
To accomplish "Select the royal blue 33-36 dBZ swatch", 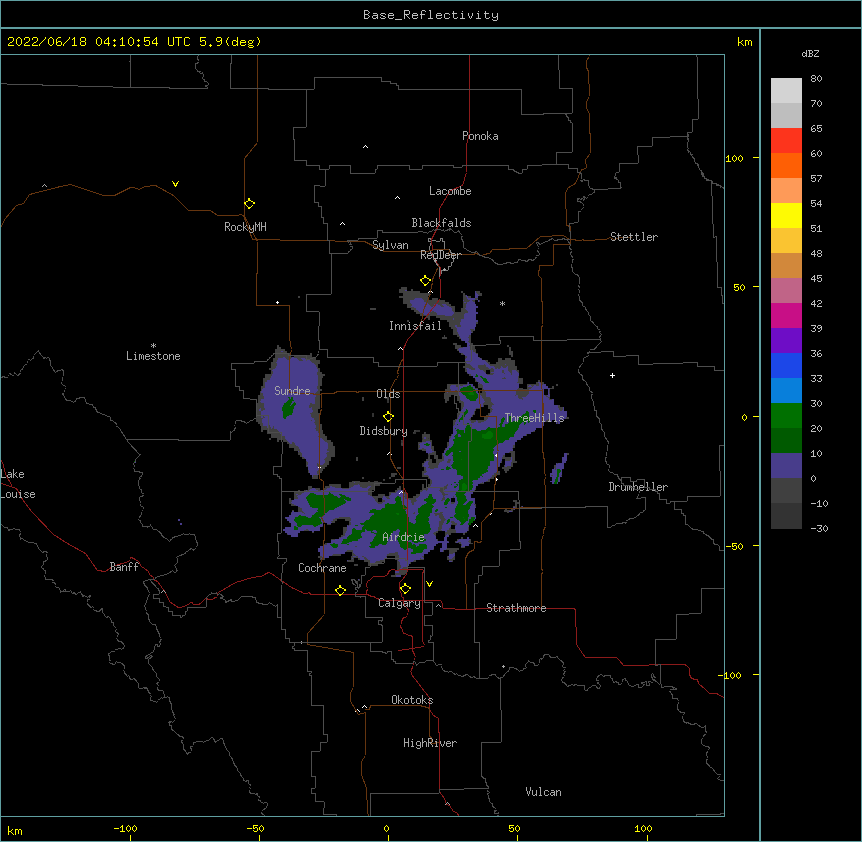I will 786,366.
